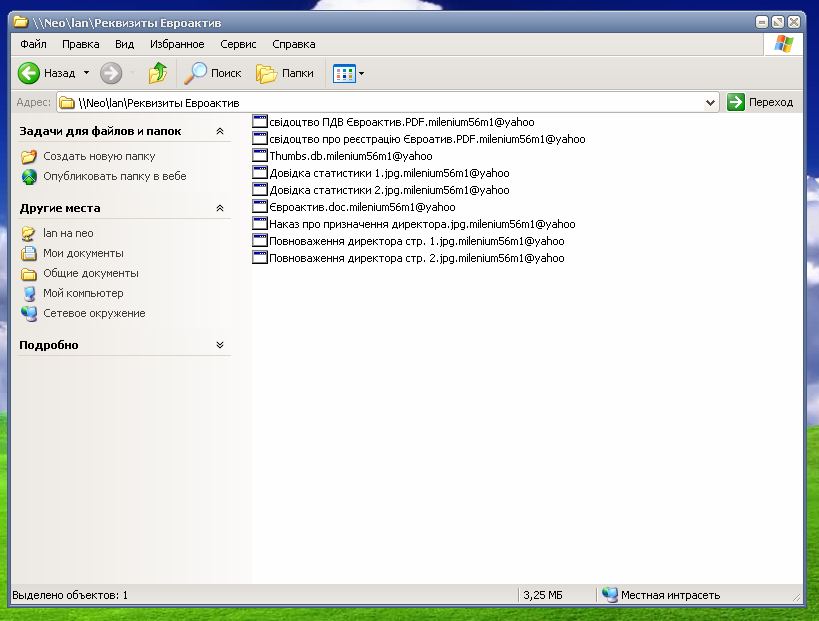The height and width of the screenshot is (621, 819).
Task: Open the Сервис menu
Action: click(x=238, y=44)
